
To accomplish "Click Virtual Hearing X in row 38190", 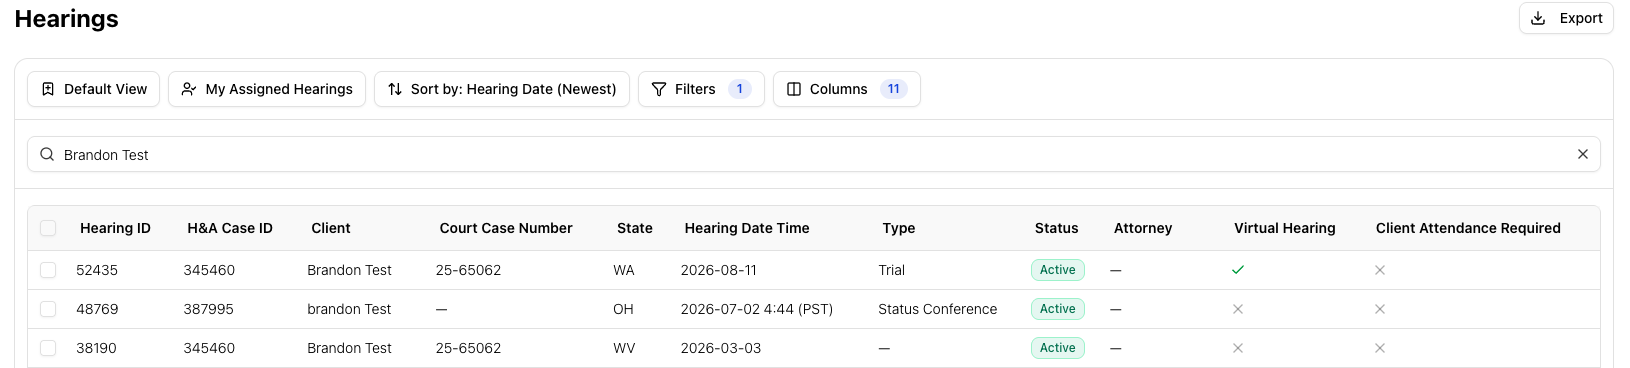I will (x=1238, y=348).
